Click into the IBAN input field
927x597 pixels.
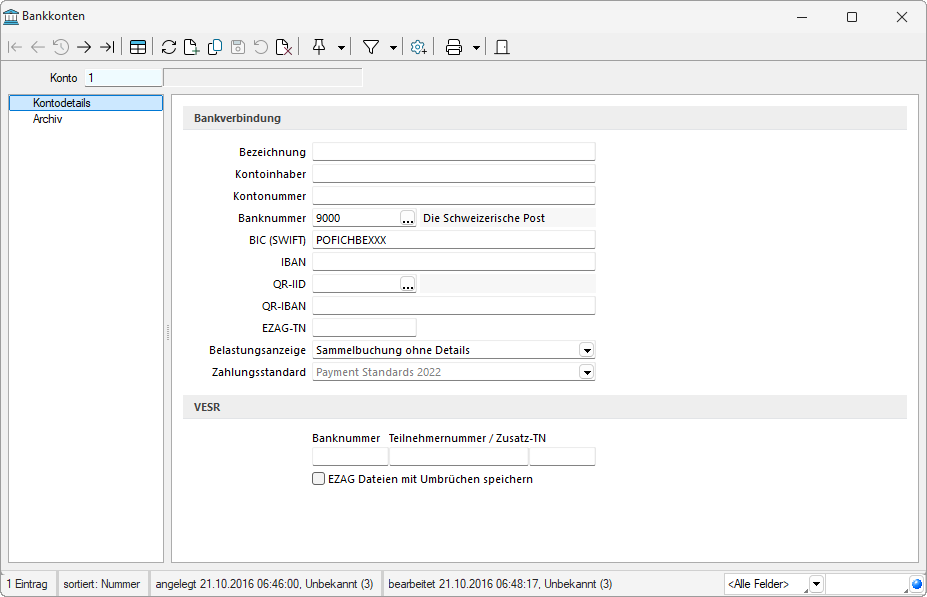tap(453, 262)
